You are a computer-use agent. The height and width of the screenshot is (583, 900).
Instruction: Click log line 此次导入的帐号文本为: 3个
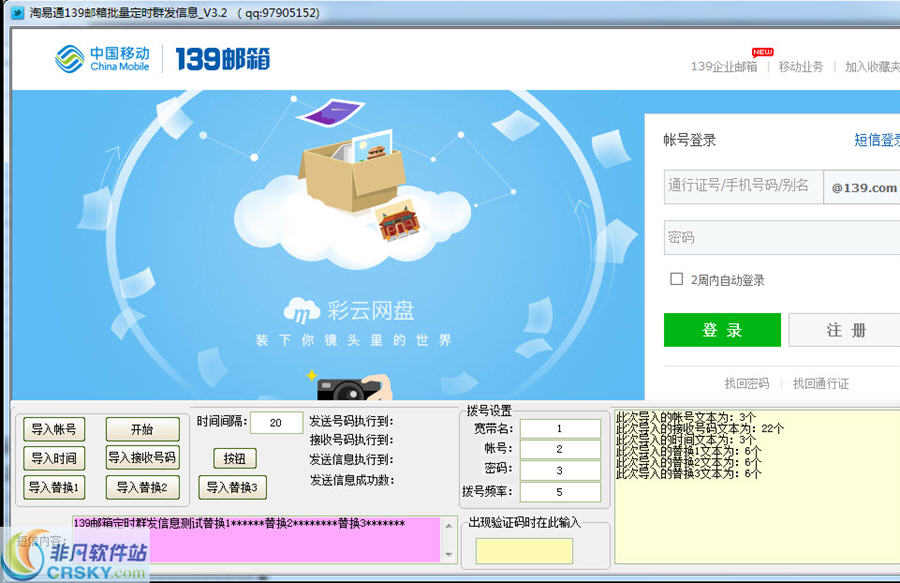pyautogui.click(x=686, y=417)
